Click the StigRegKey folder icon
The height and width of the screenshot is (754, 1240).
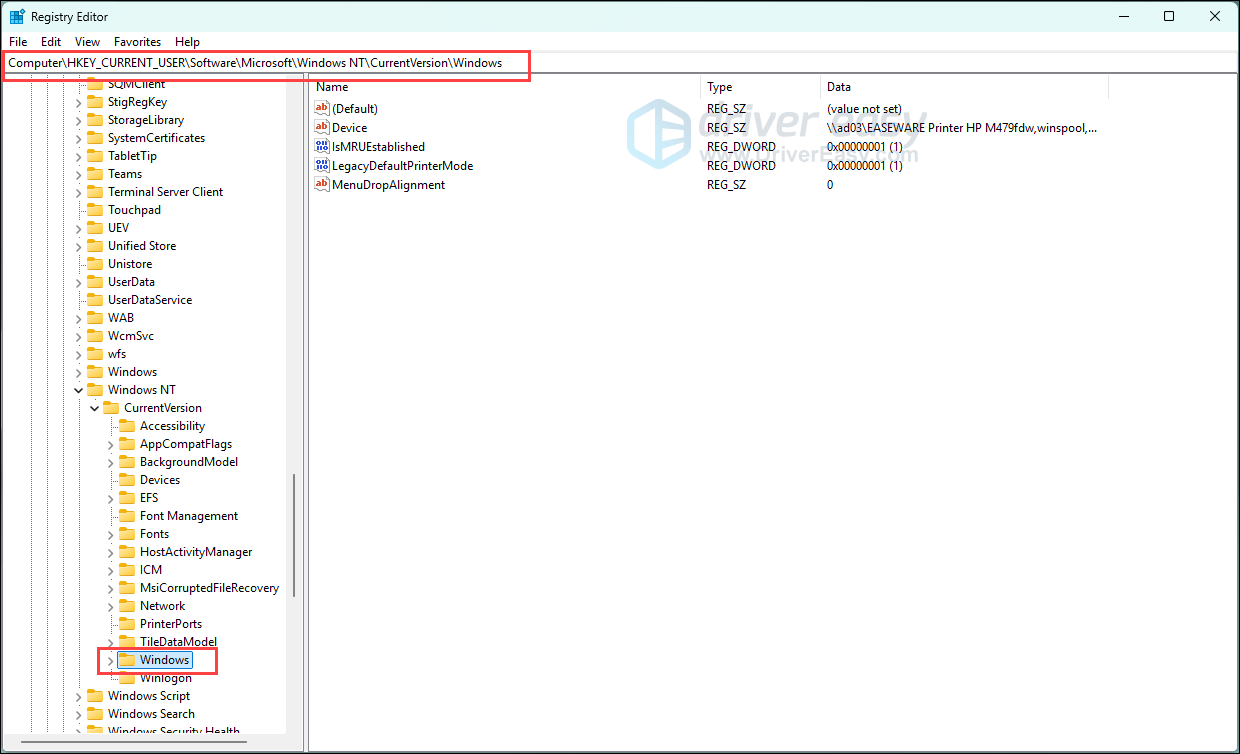tap(95, 102)
